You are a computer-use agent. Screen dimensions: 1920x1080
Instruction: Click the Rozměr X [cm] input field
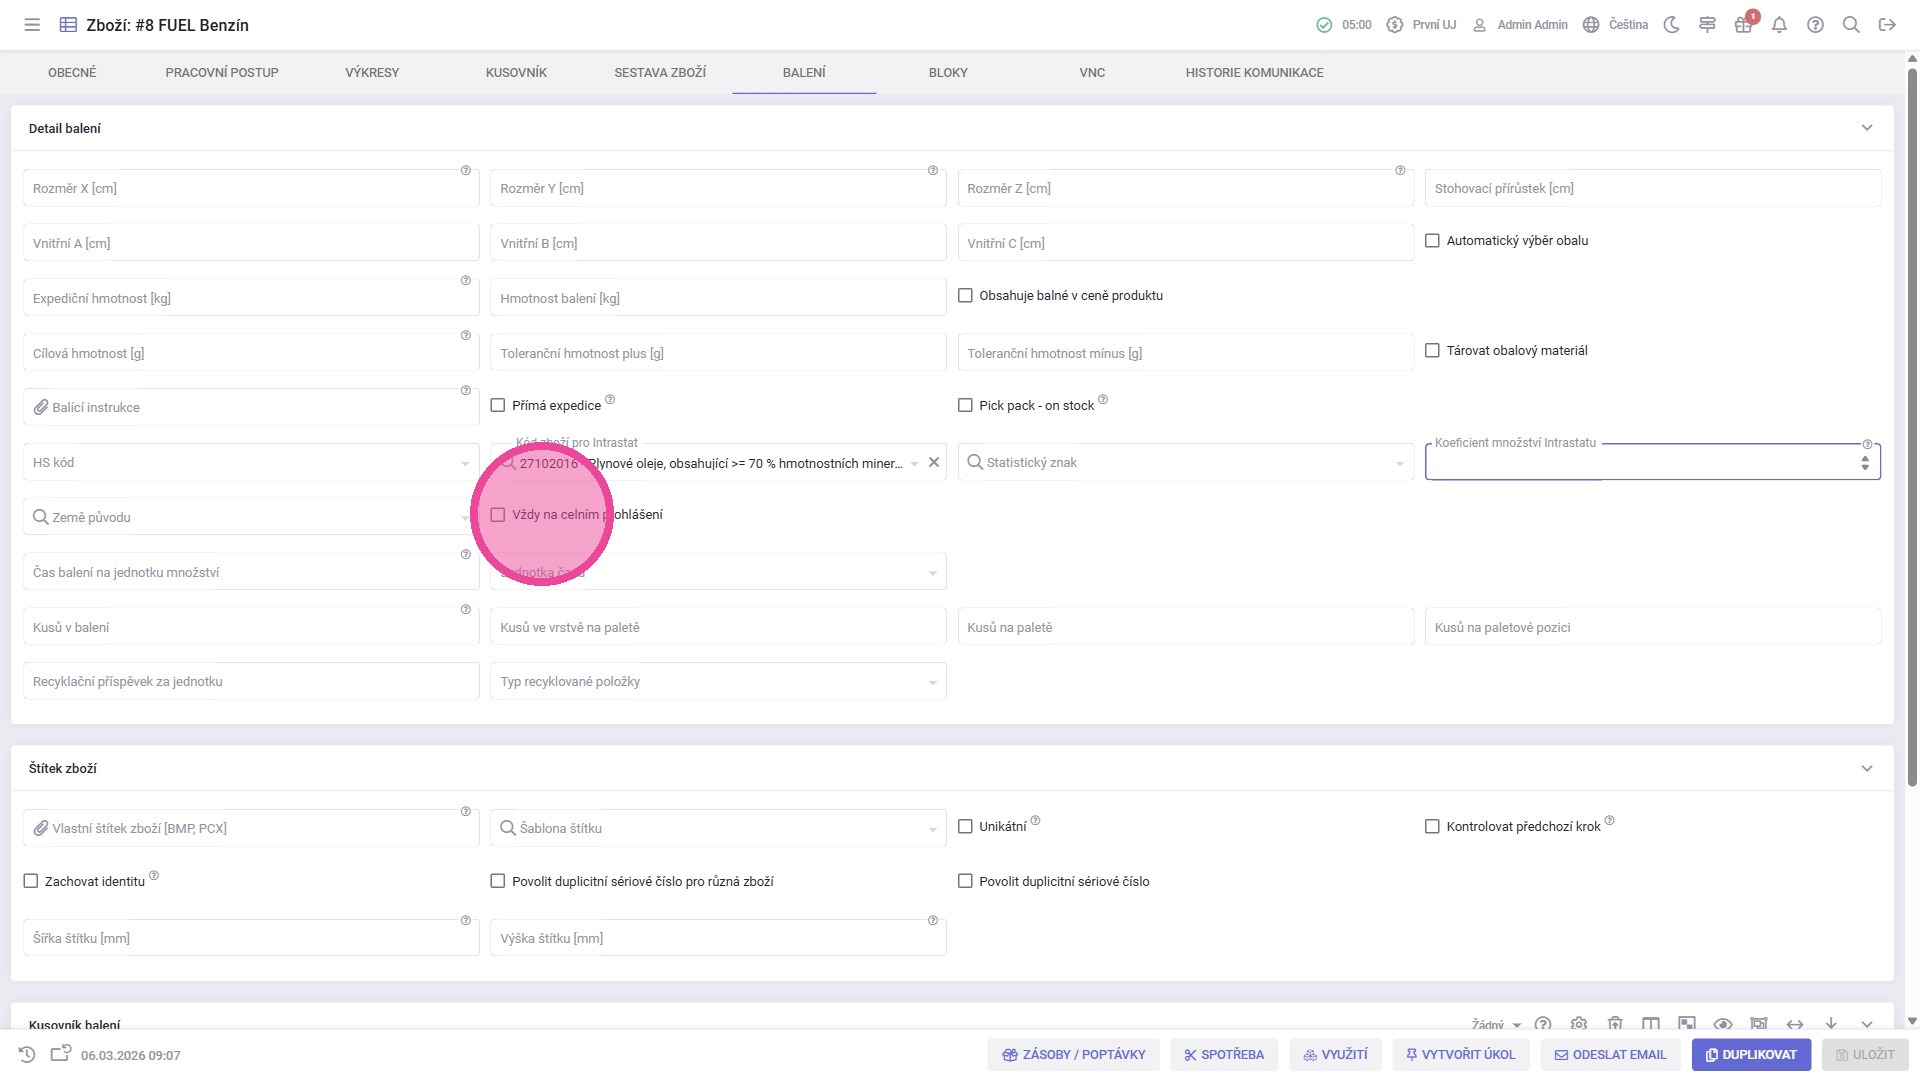pyautogui.click(x=251, y=188)
